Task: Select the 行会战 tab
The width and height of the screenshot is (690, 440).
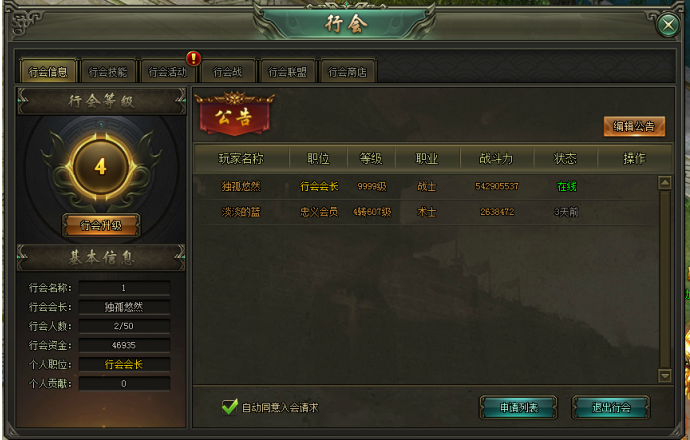Action: click(x=228, y=71)
